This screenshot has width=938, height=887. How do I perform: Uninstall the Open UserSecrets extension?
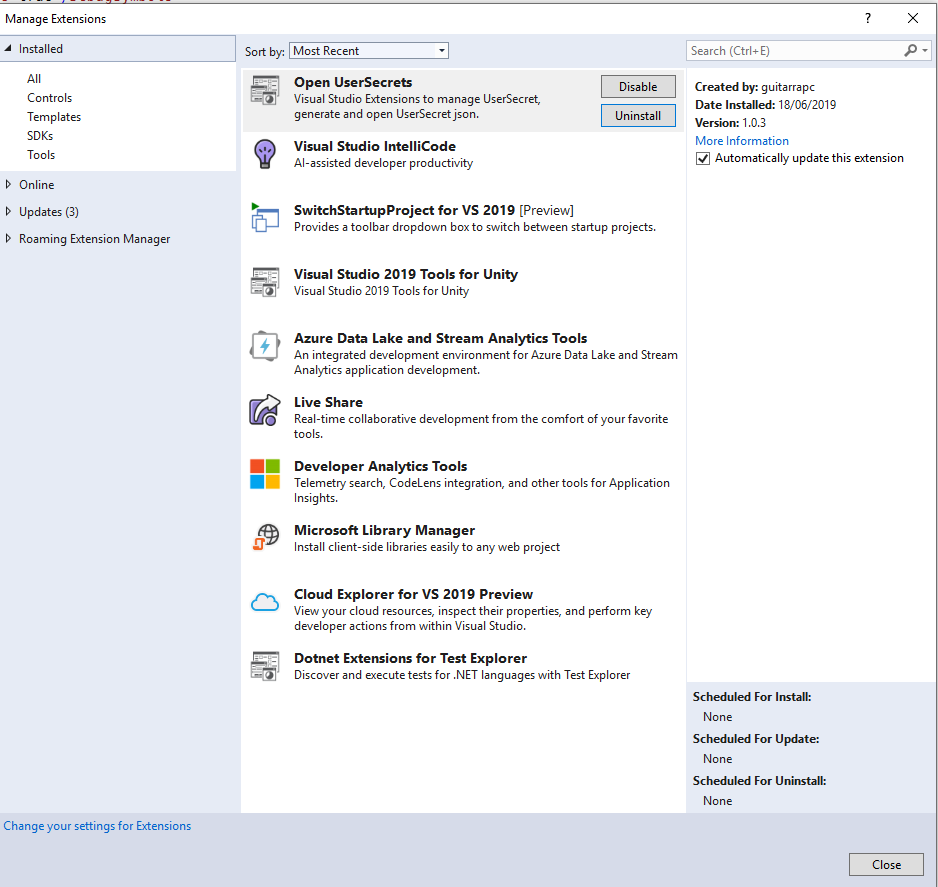click(638, 116)
